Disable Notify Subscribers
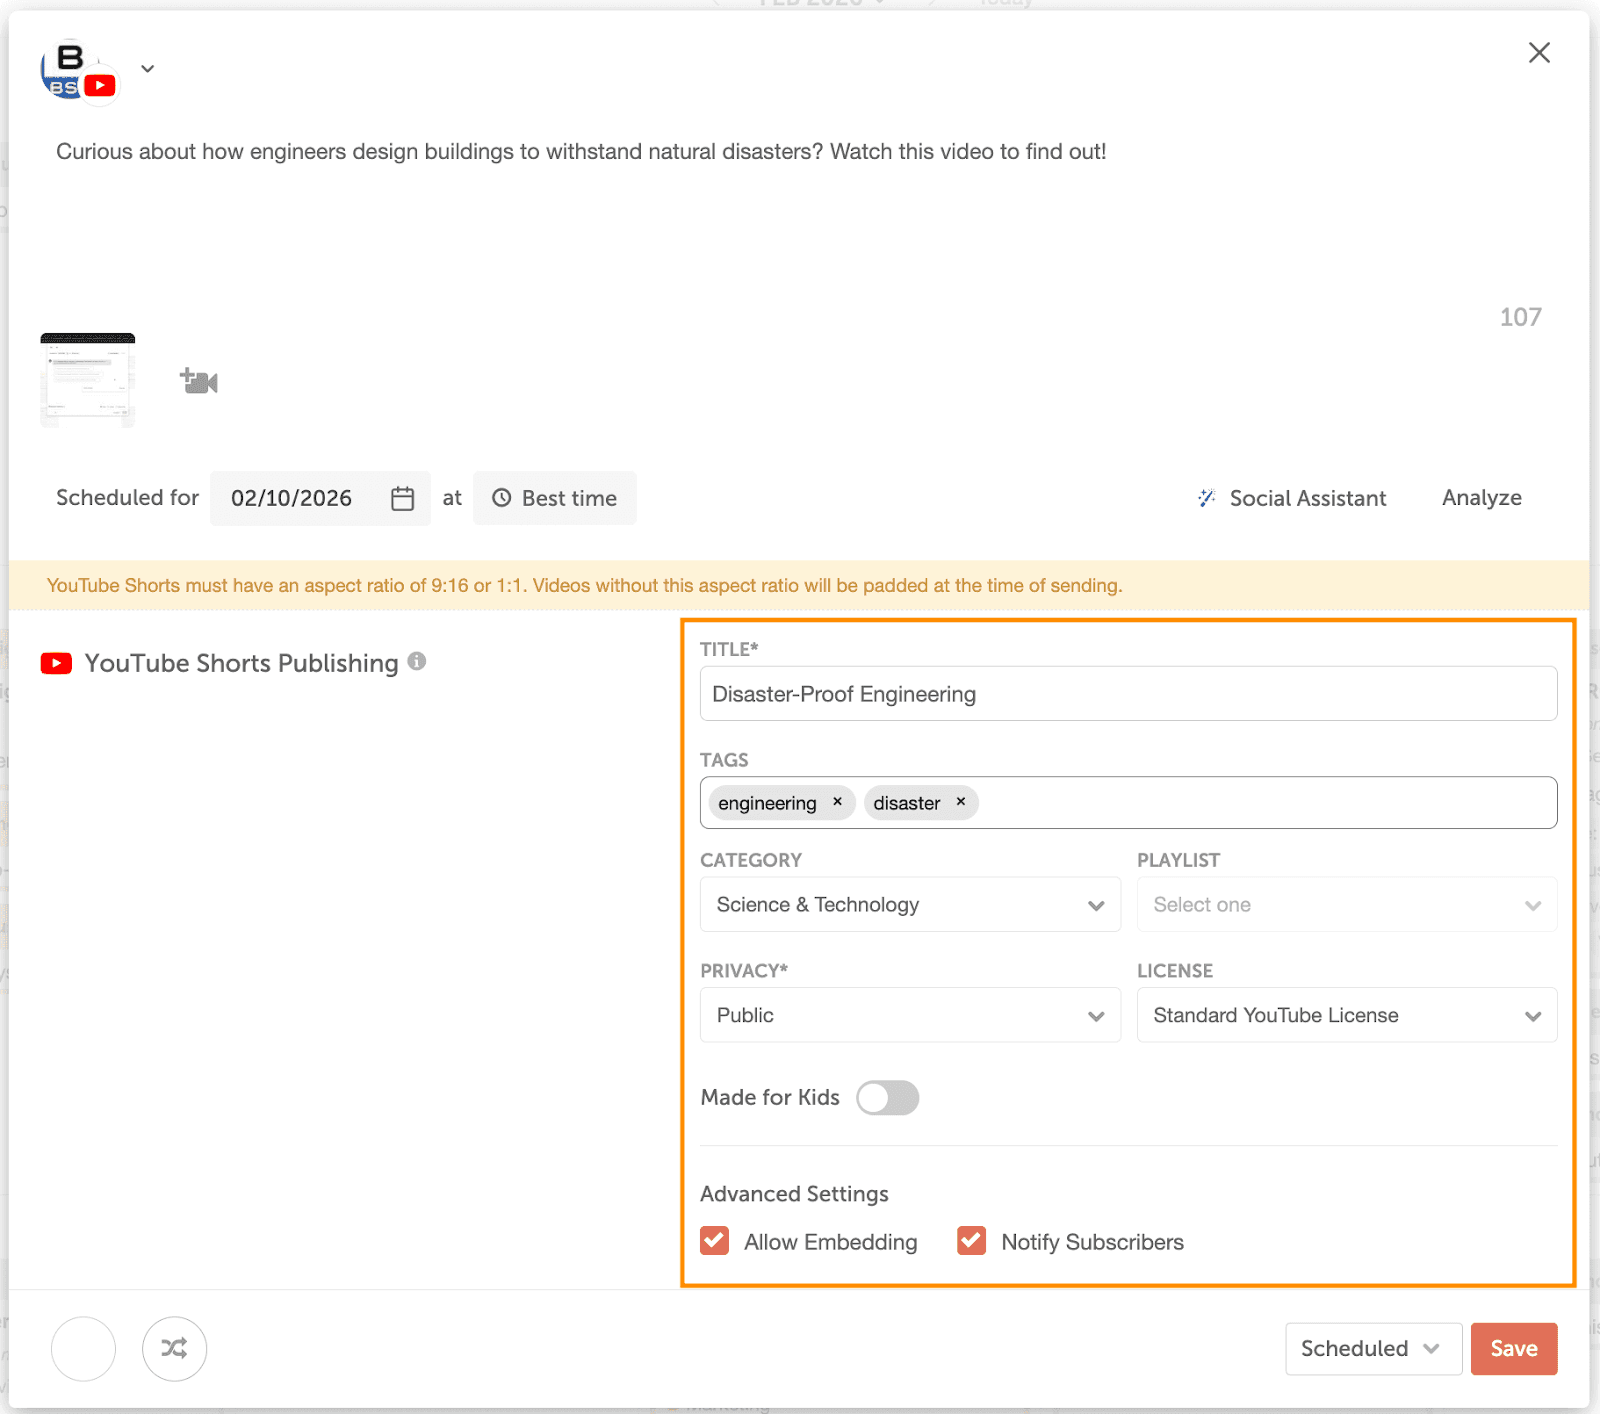The width and height of the screenshot is (1600, 1414). pos(970,1241)
